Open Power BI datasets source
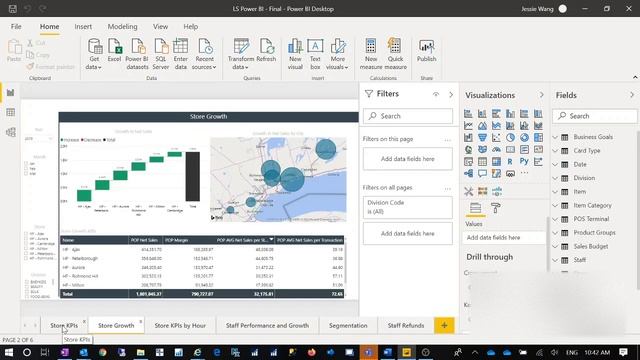The width and height of the screenshot is (640, 360). [x=137, y=54]
